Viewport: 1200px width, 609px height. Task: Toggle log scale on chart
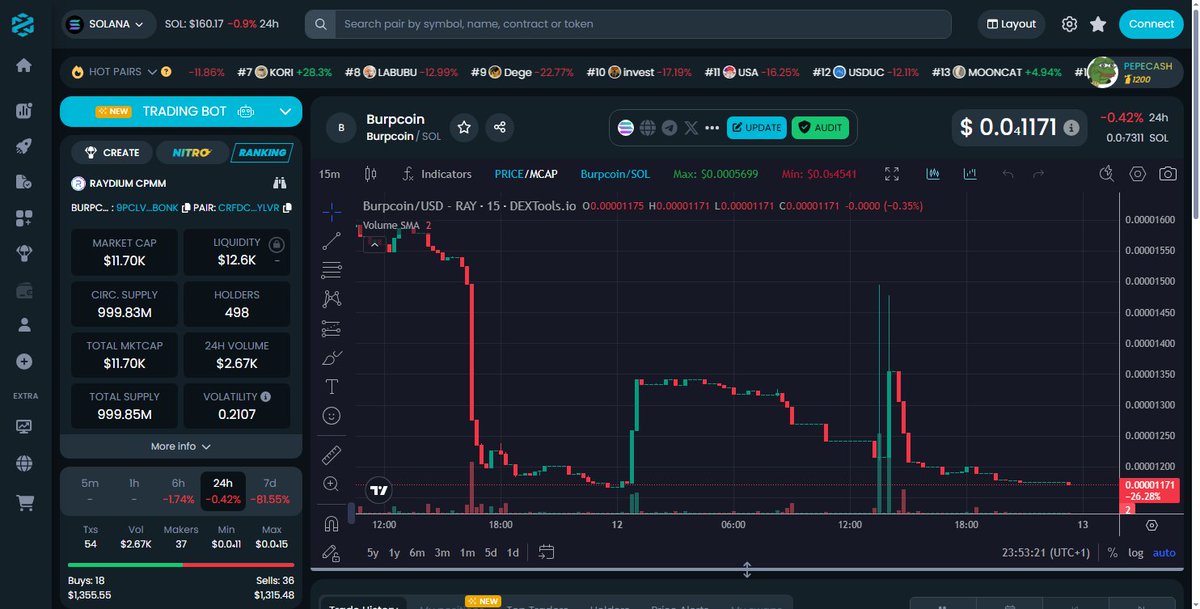point(1136,552)
